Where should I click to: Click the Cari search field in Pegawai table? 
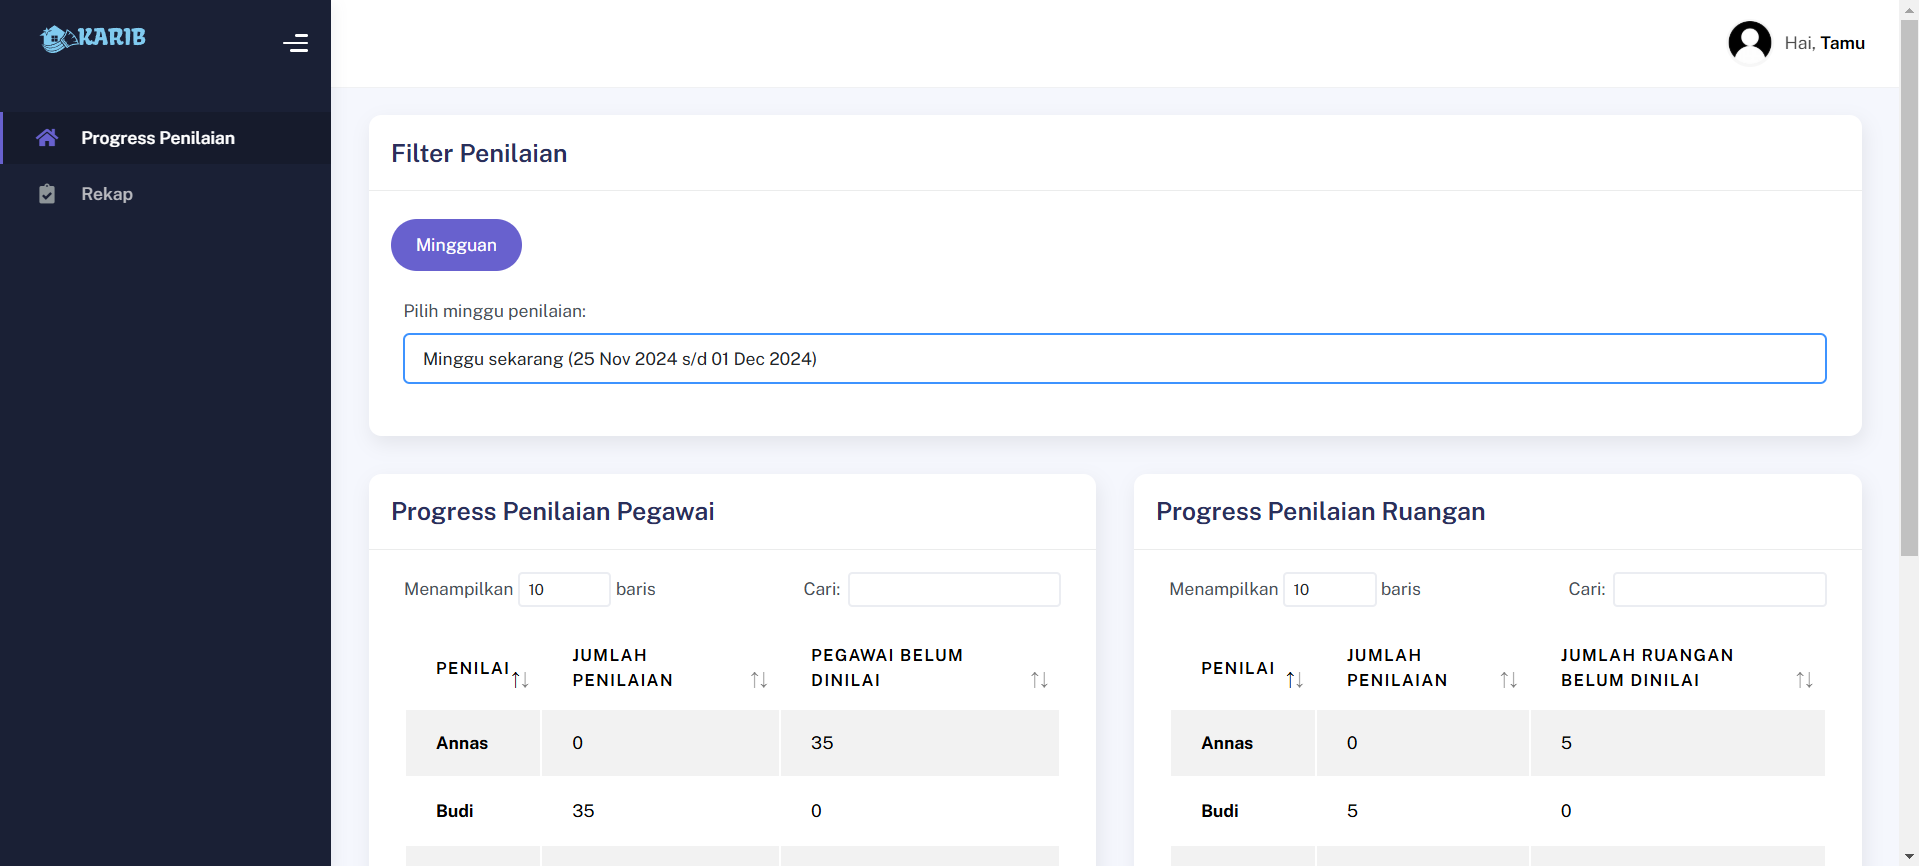(954, 590)
